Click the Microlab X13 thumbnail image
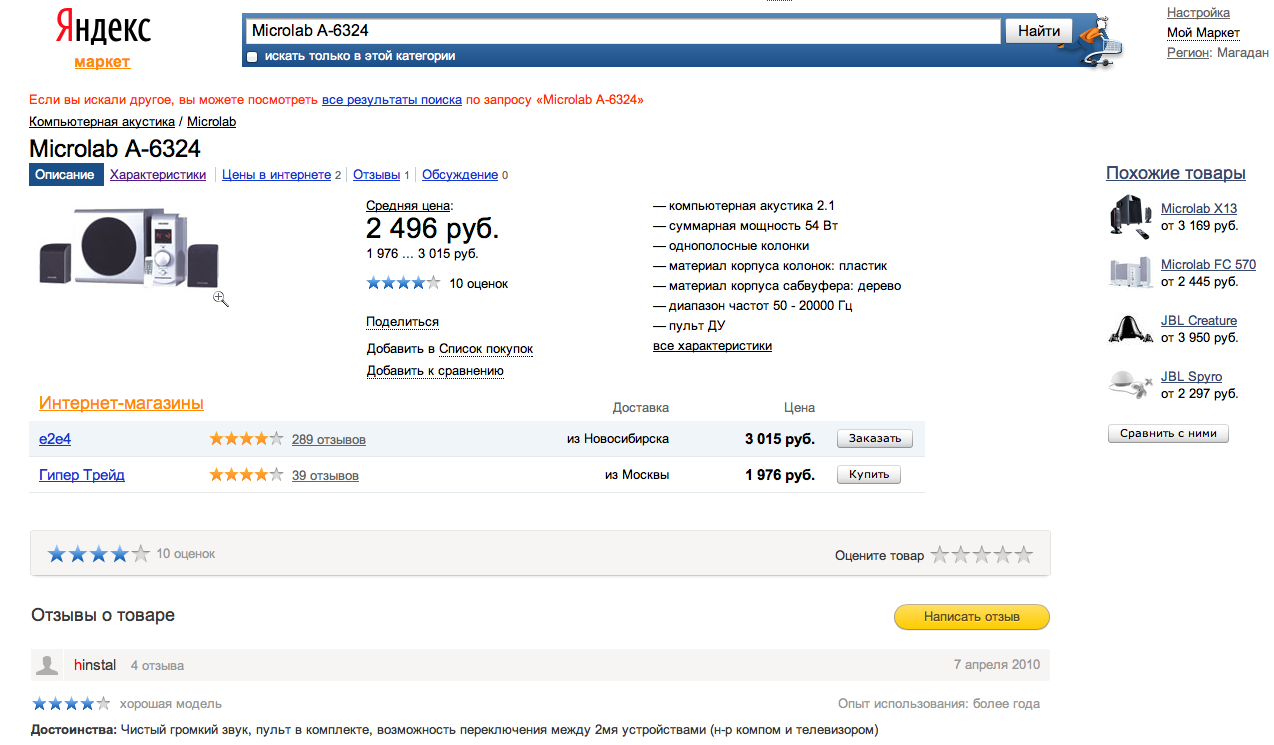Viewport: 1274px width, 745px height. (1130, 216)
